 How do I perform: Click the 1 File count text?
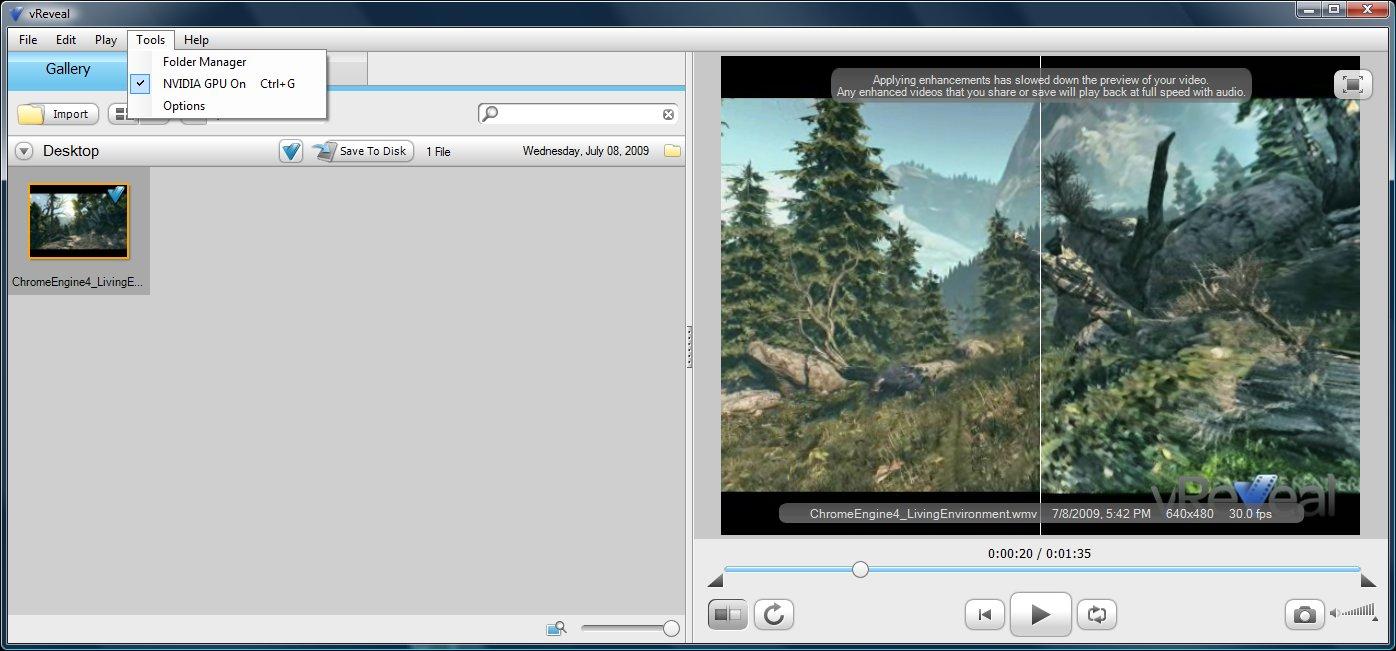click(438, 152)
